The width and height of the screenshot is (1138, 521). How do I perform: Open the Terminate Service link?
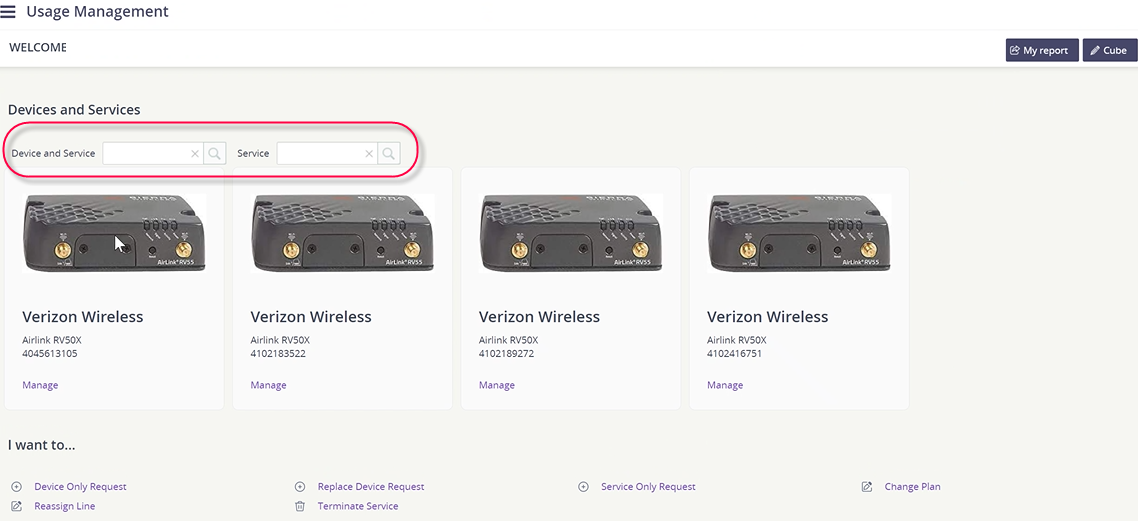(358, 506)
